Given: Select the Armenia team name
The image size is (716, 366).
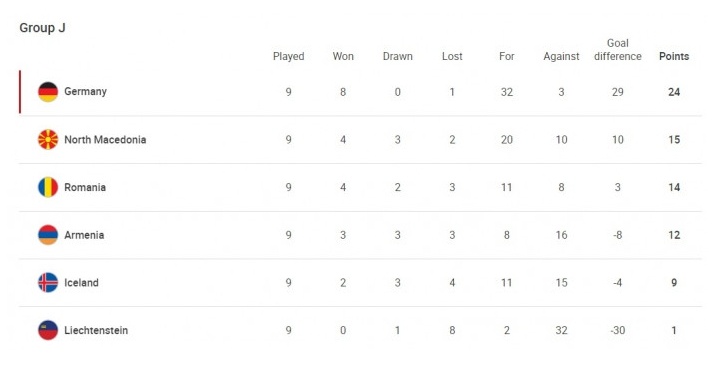Looking at the screenshot, I should (x=84, y=235).
